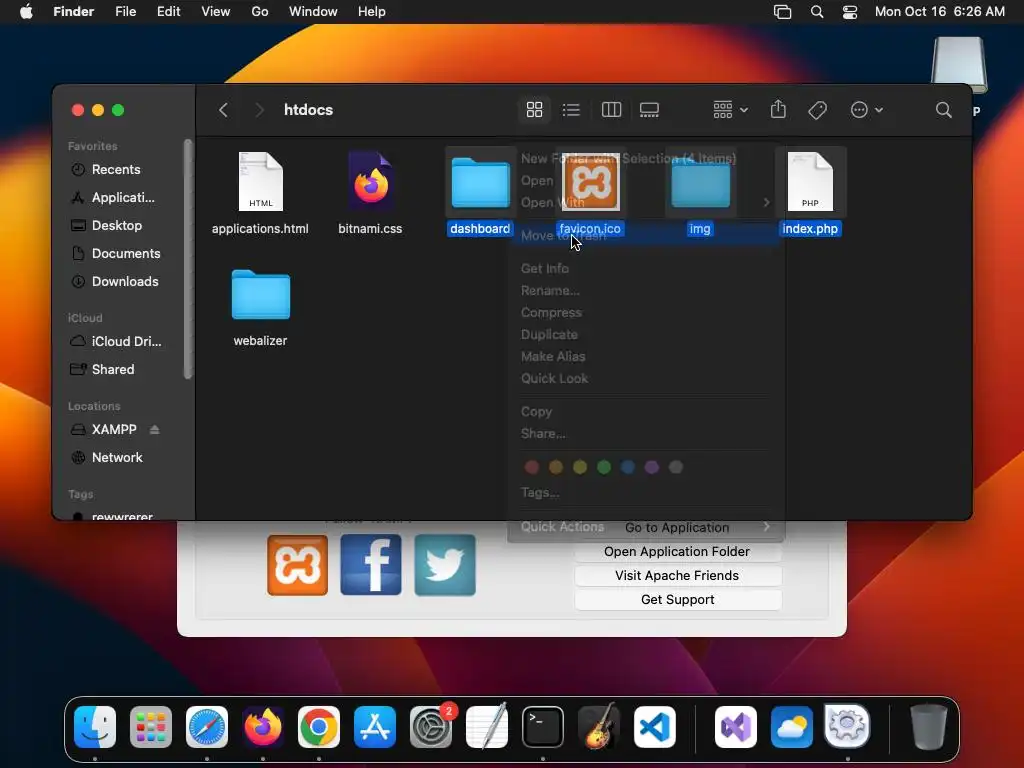
Task: Click the XAMPP logo in XAMPP window
Action: 297,565
